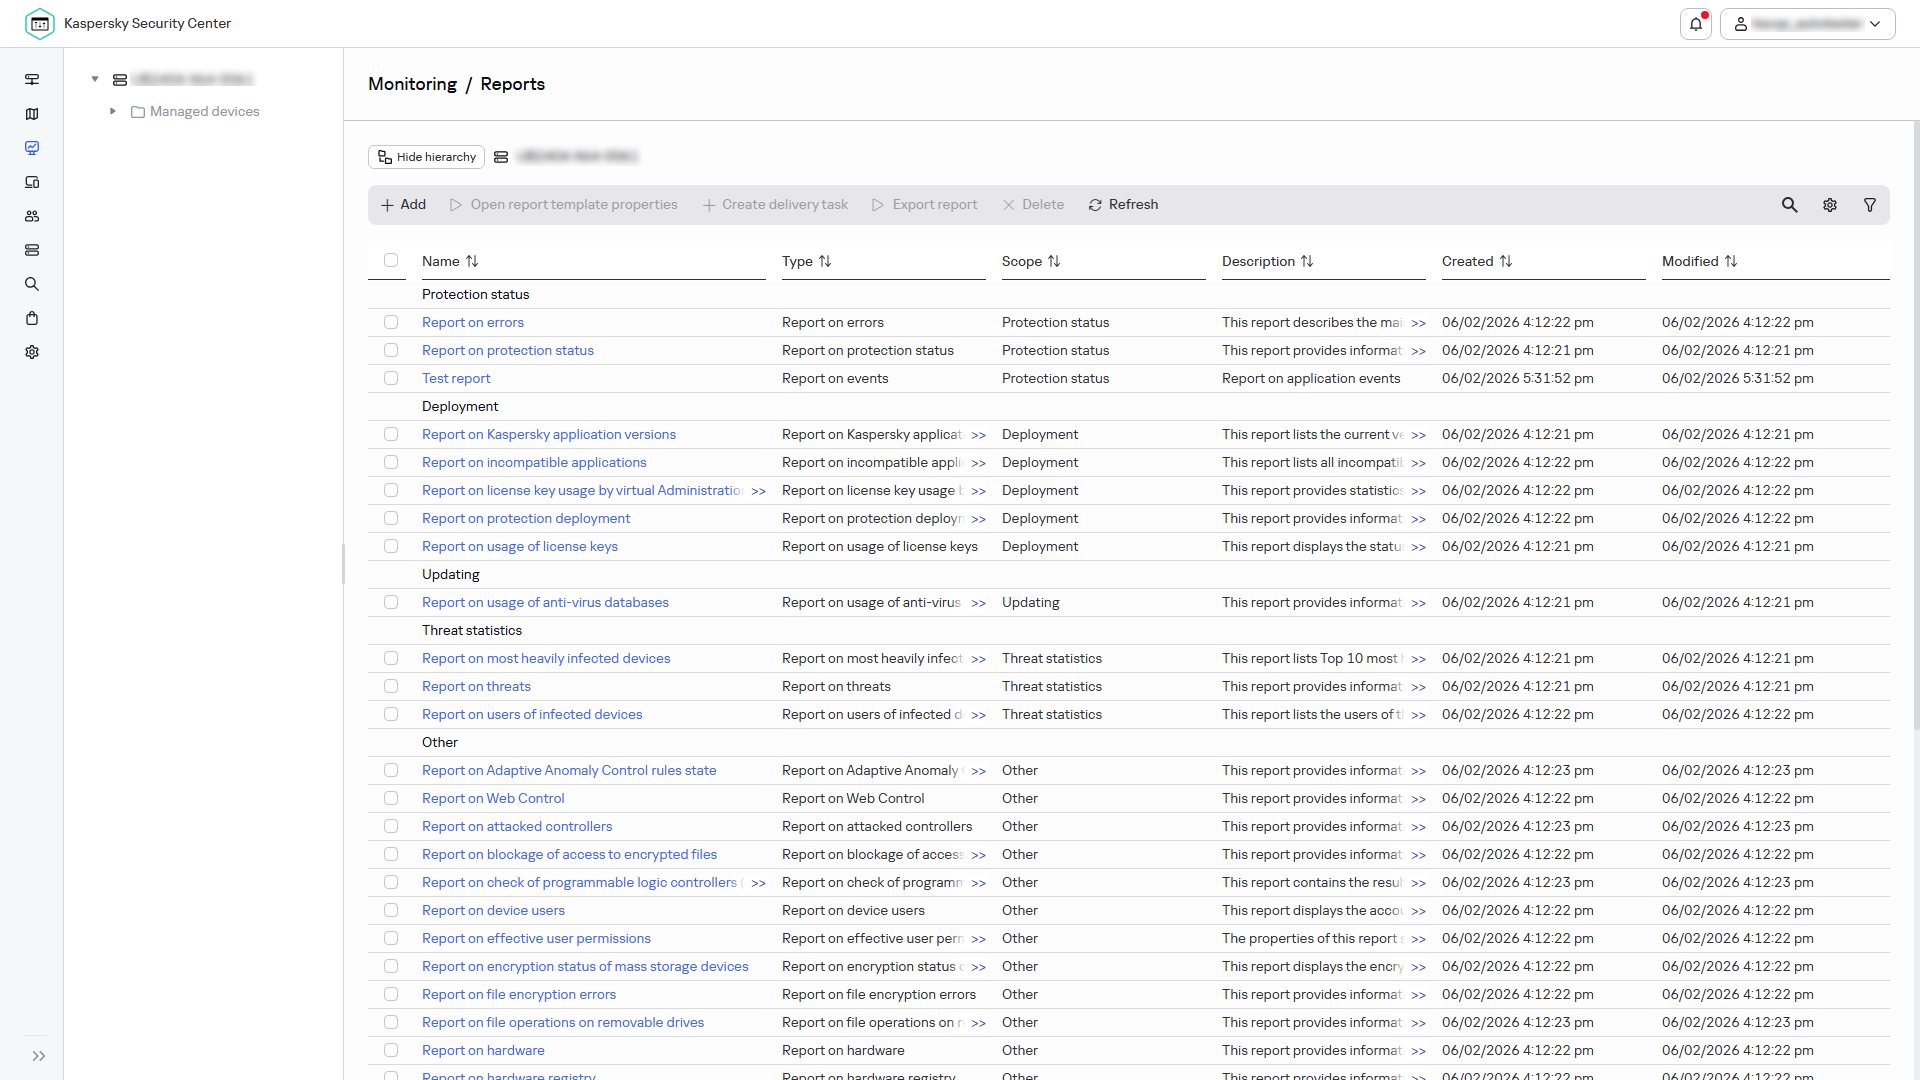Open the devices icon in left sidebar

(32, 182)
